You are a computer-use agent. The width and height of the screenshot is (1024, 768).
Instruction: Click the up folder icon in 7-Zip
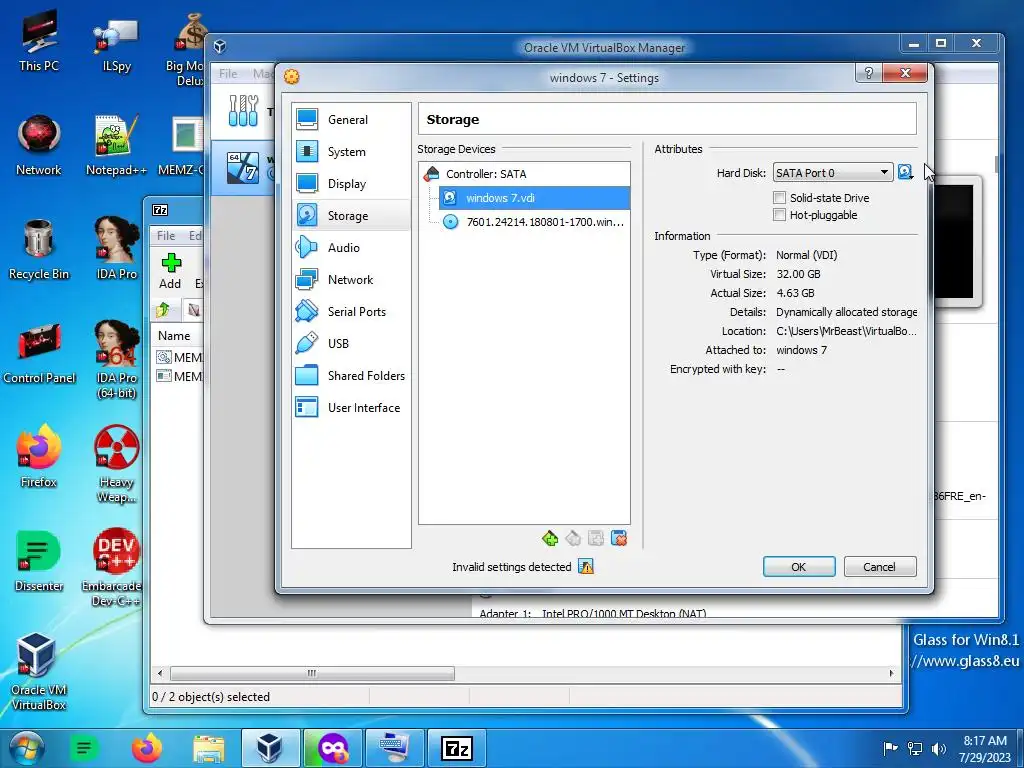(x=163, y=310)
